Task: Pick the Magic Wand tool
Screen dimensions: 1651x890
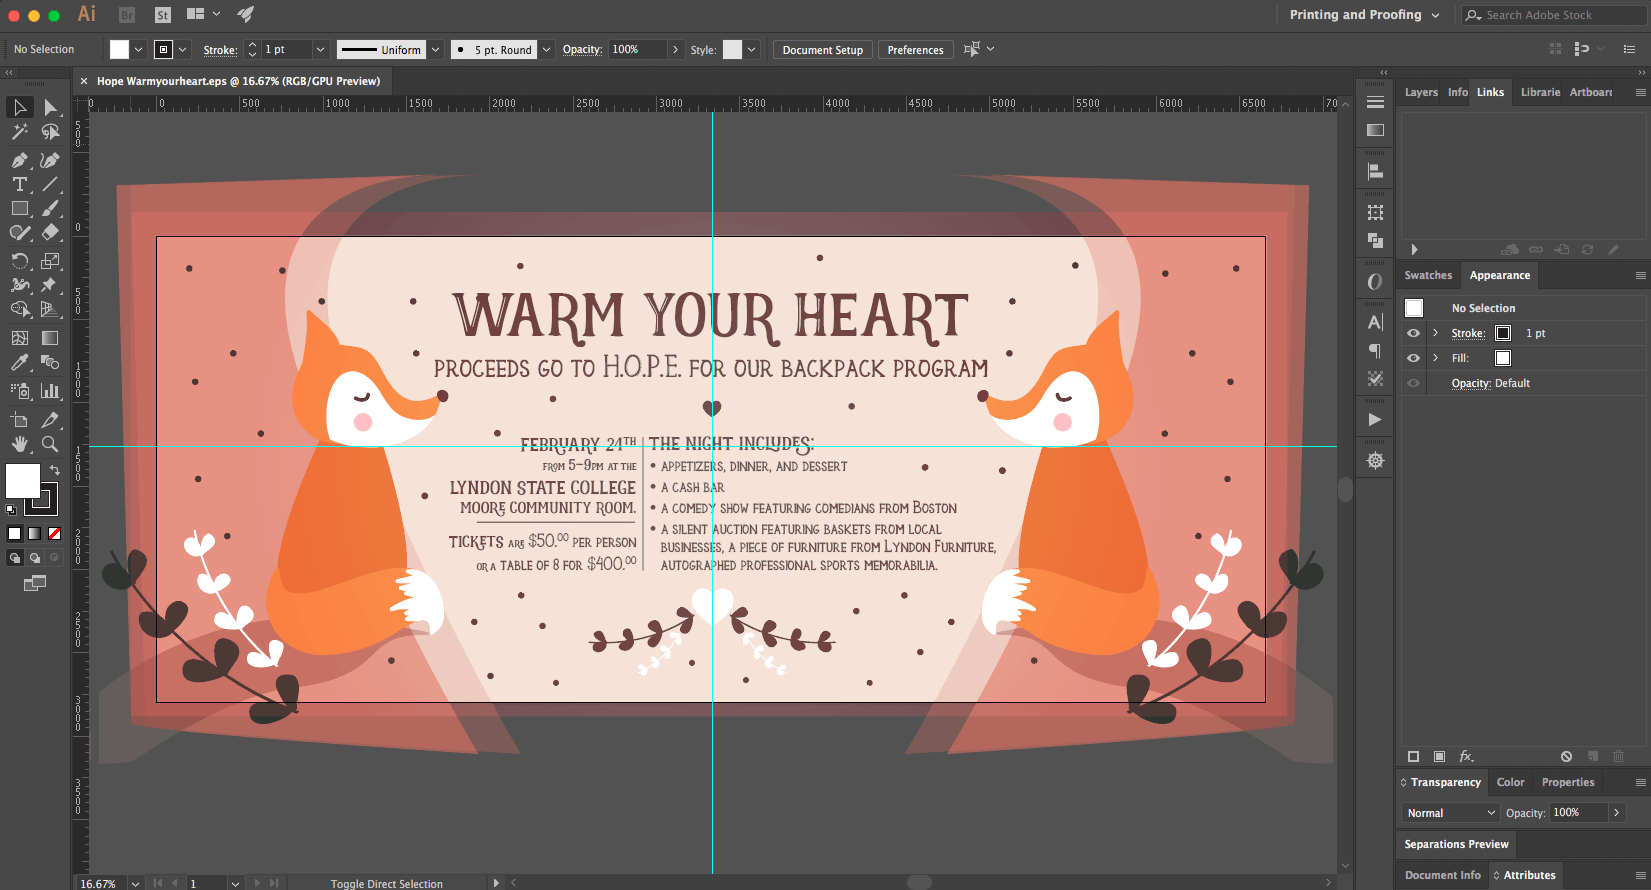Action: [19, 132]
